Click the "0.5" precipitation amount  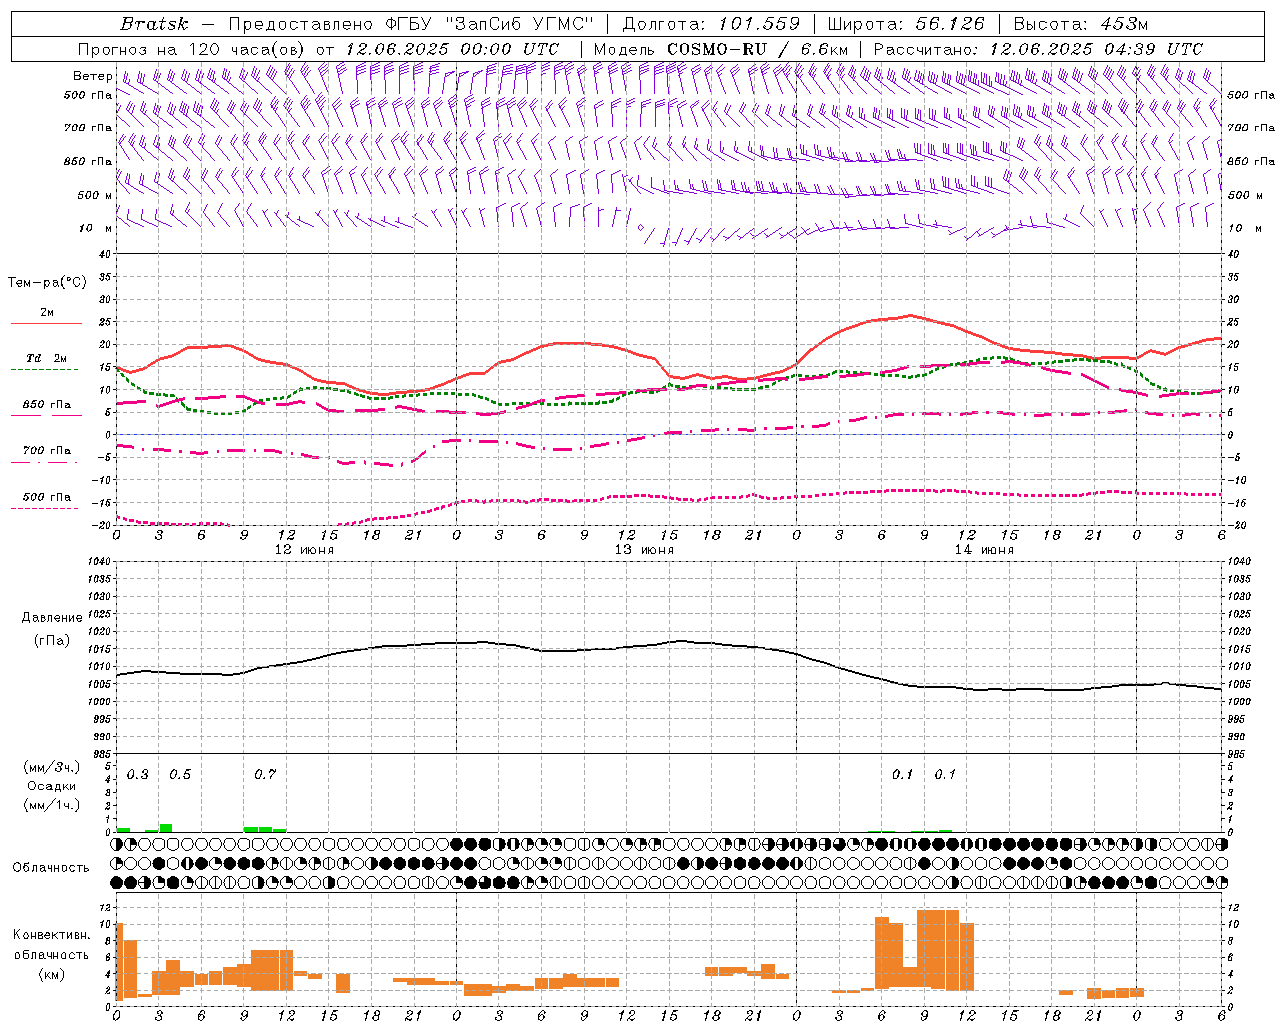click(180, 775)
